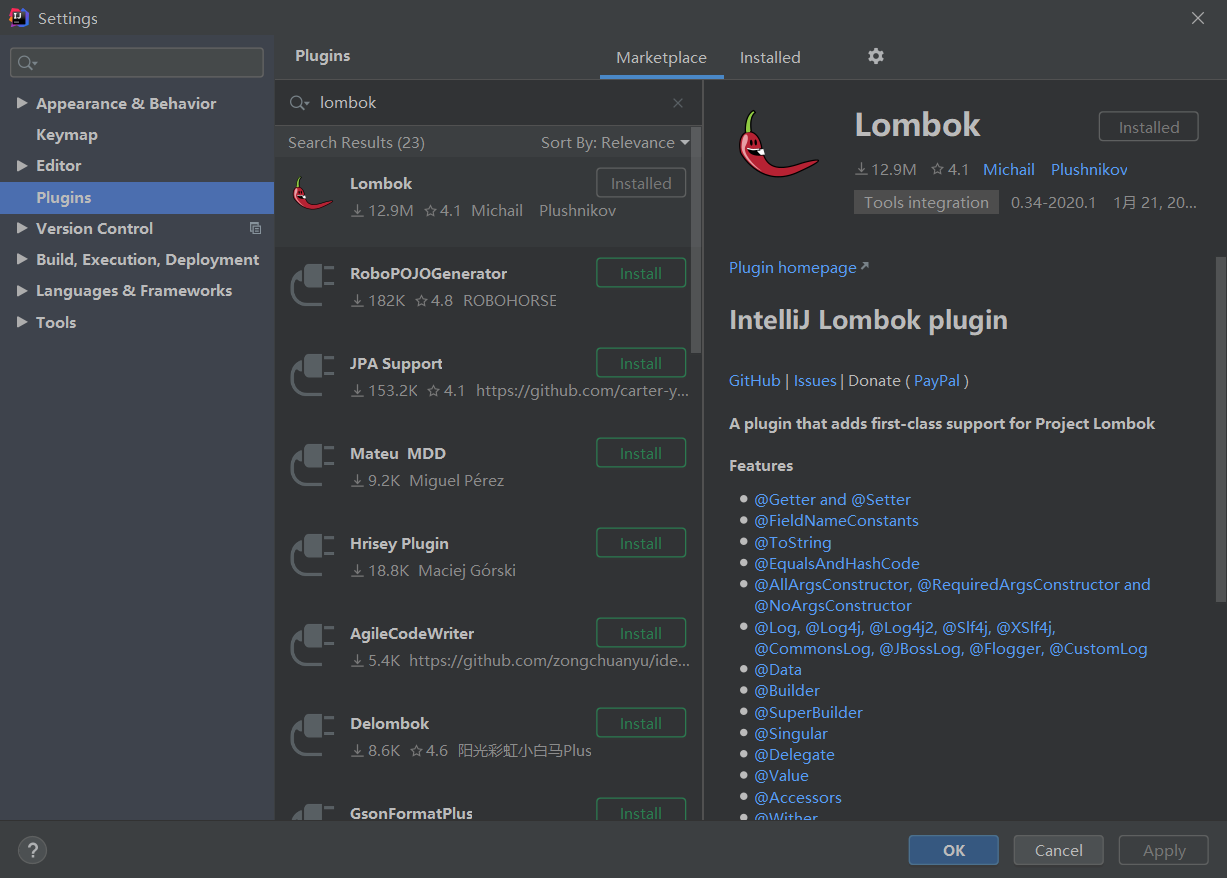Click the Hrisey Plugin plug icon
1227x878 pixels.
[x=312, y=554]
